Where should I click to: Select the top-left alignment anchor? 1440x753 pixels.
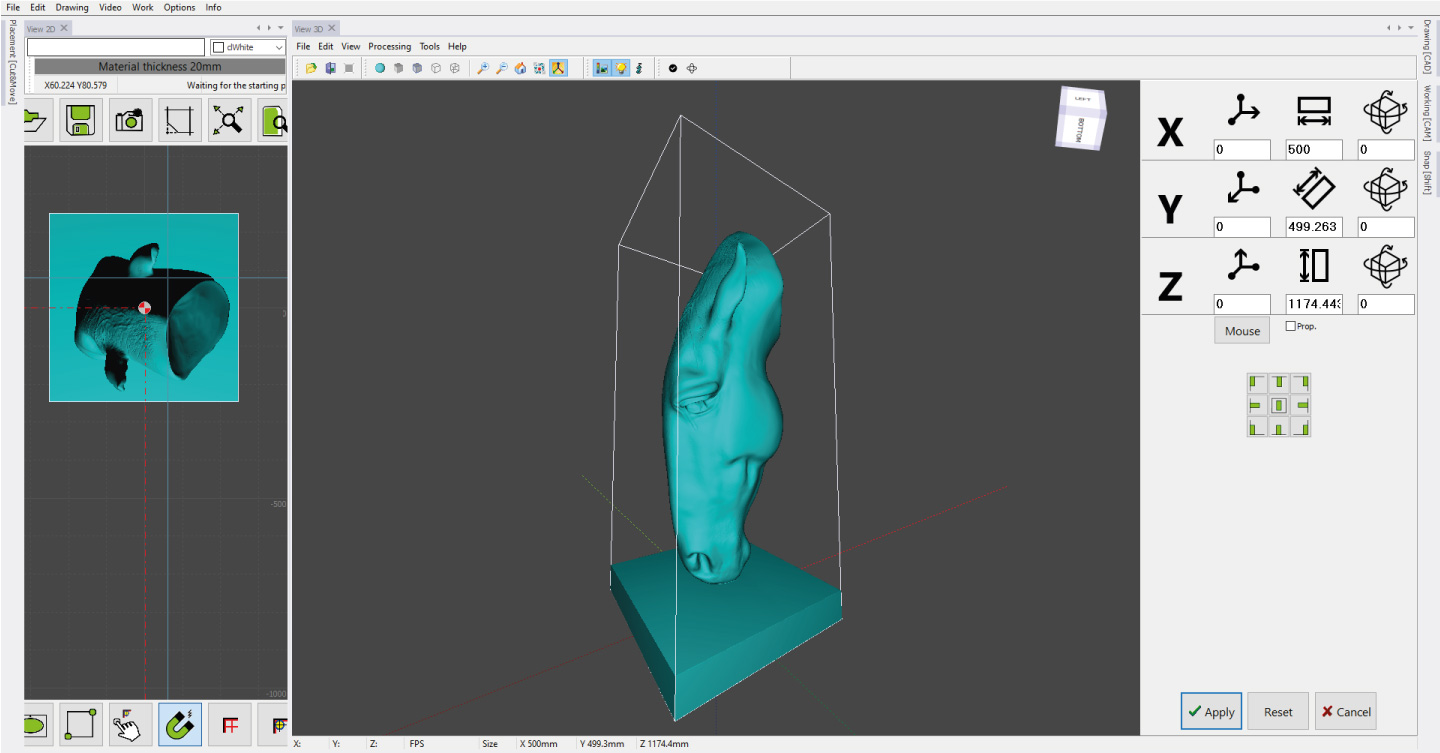(1258, 384)
